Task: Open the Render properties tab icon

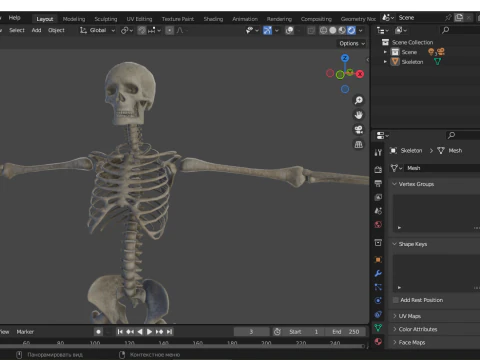Action: tap(378, 170)
